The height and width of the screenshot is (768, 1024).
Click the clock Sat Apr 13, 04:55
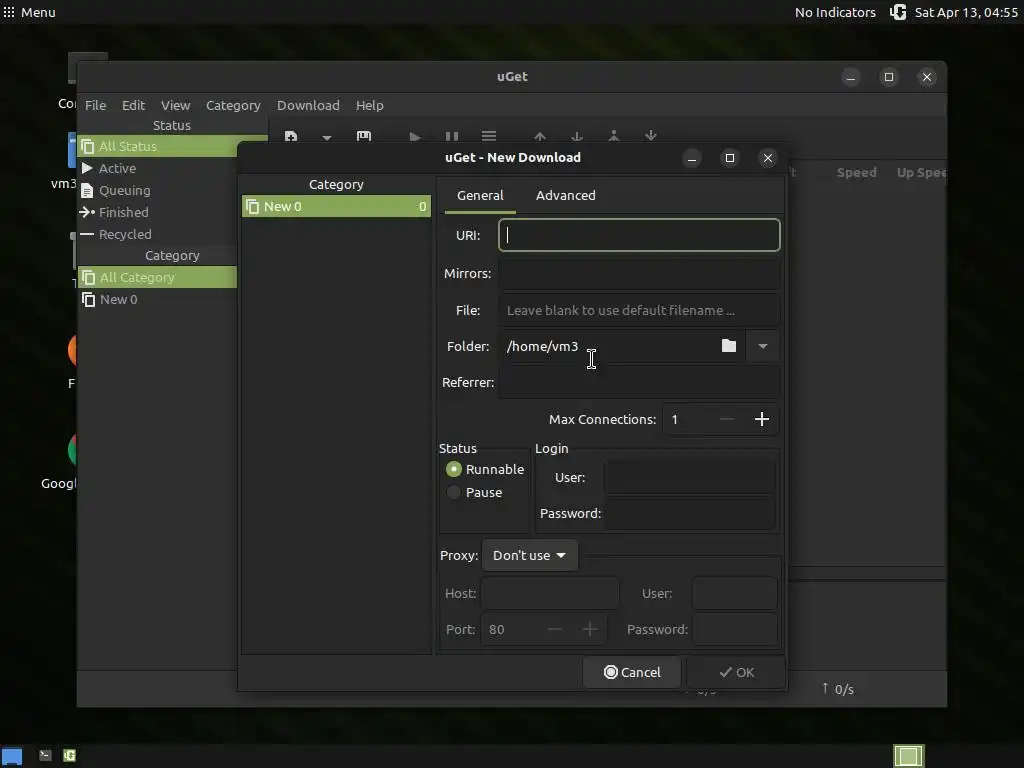(966, 12)
